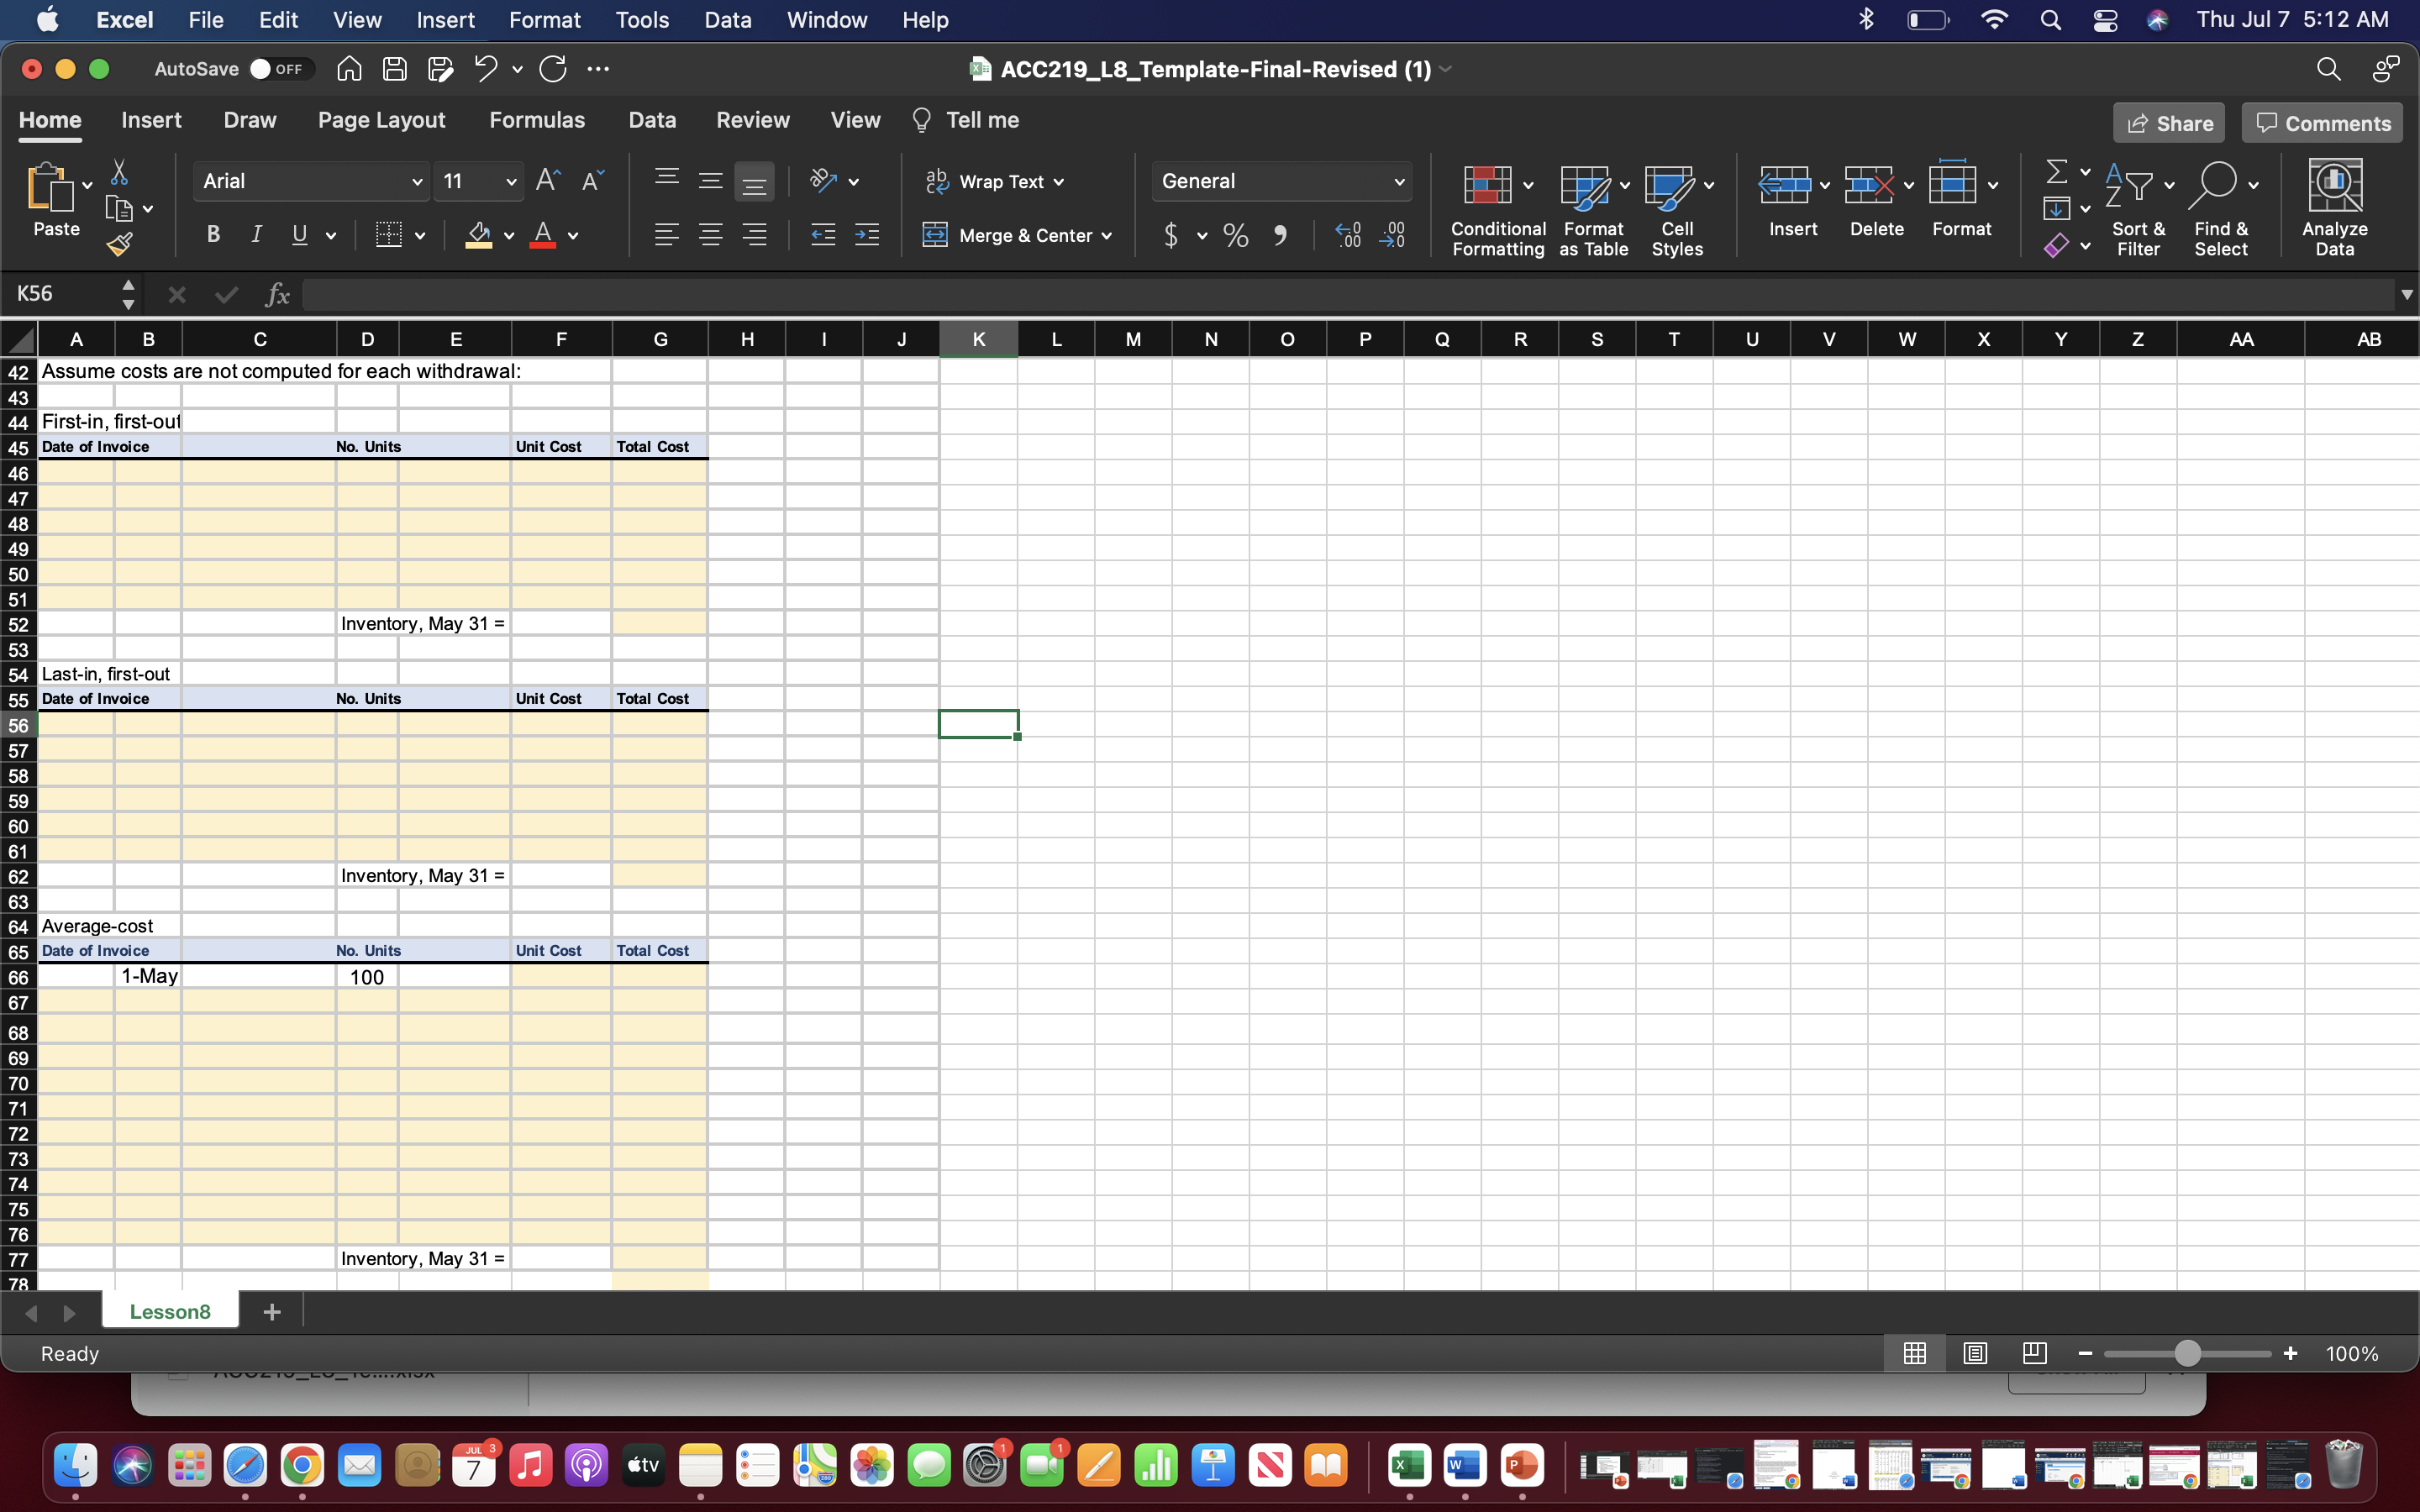Click the Share button

2168,123
